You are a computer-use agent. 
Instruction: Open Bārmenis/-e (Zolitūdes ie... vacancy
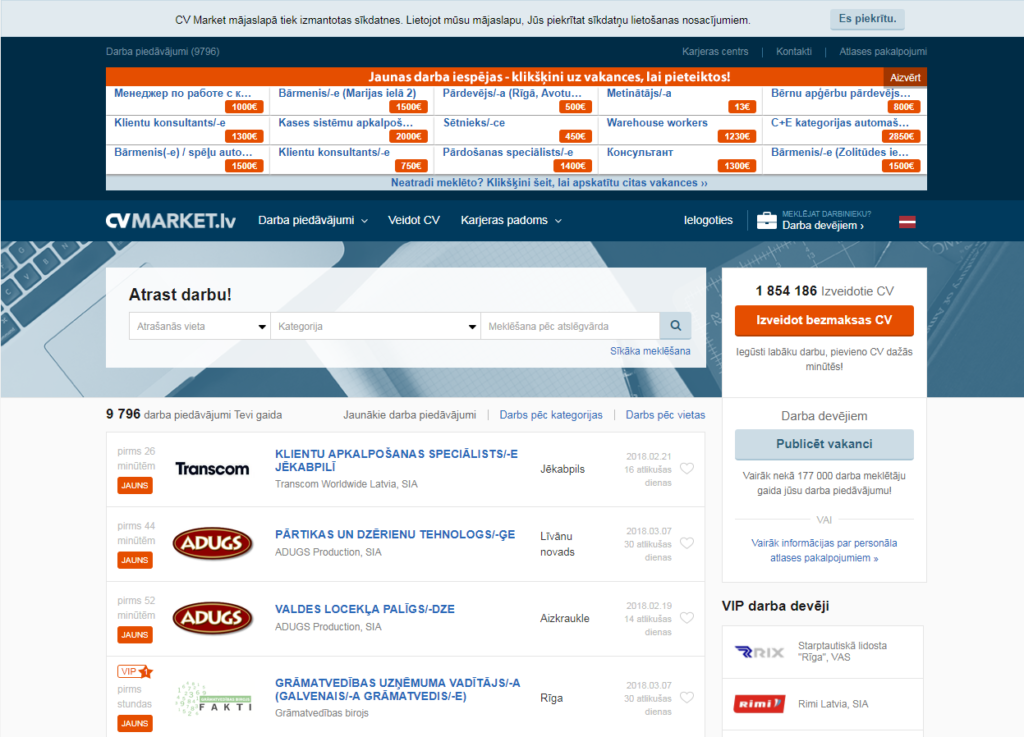pos(840,152)
